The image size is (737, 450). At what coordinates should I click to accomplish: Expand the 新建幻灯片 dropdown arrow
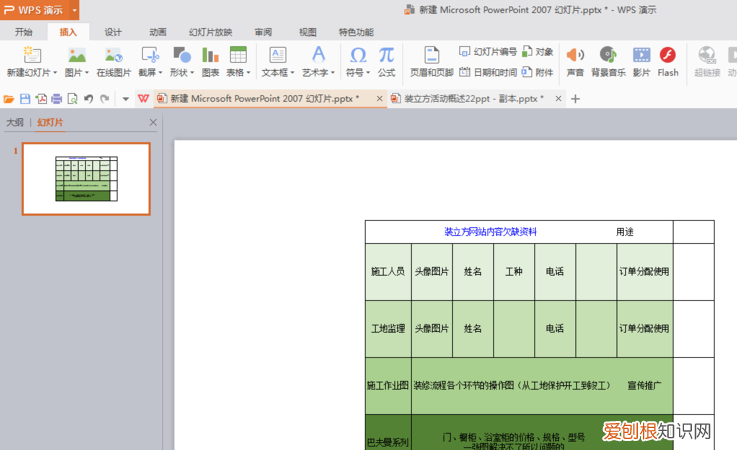(x=55, y=73)
